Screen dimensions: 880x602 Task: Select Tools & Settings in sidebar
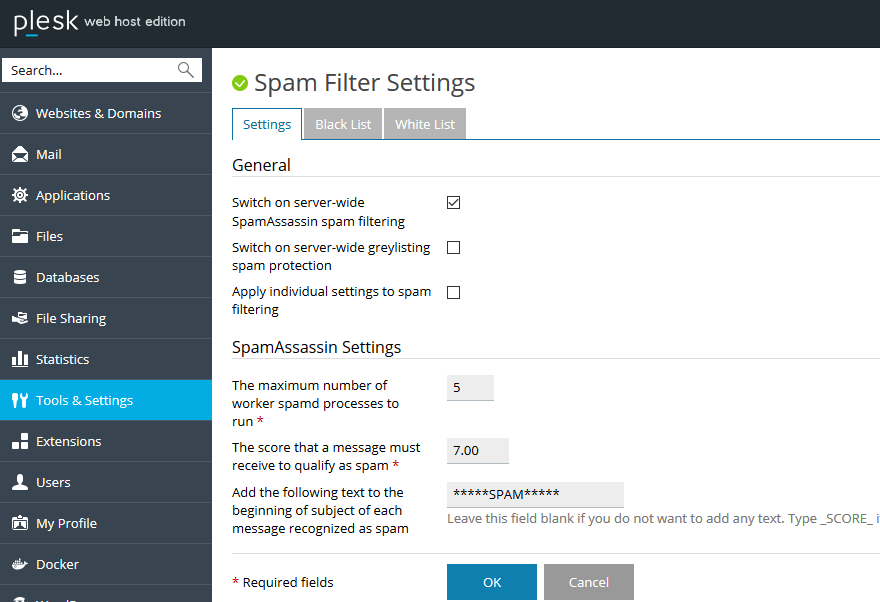(106, 400)
